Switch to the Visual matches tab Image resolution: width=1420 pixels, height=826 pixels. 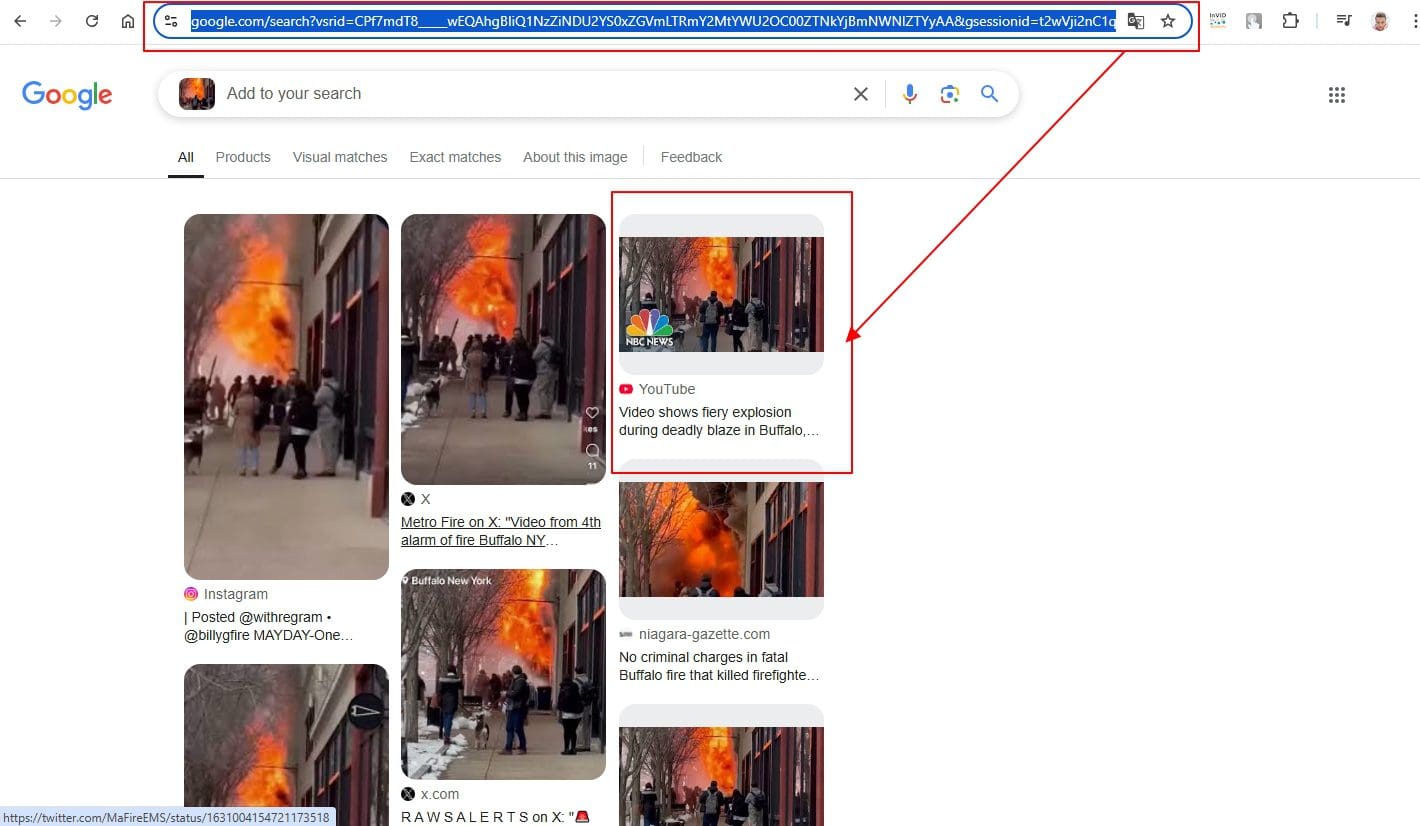point(340,157)
